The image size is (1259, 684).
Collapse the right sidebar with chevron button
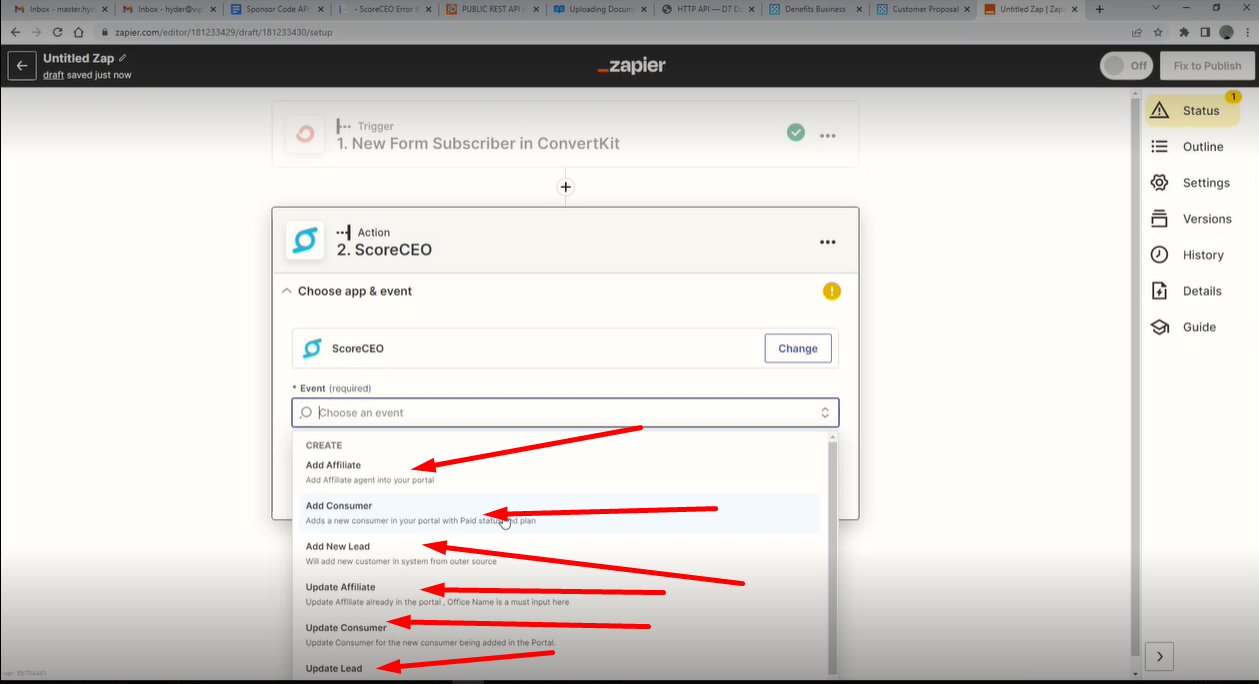point(1159,656)
